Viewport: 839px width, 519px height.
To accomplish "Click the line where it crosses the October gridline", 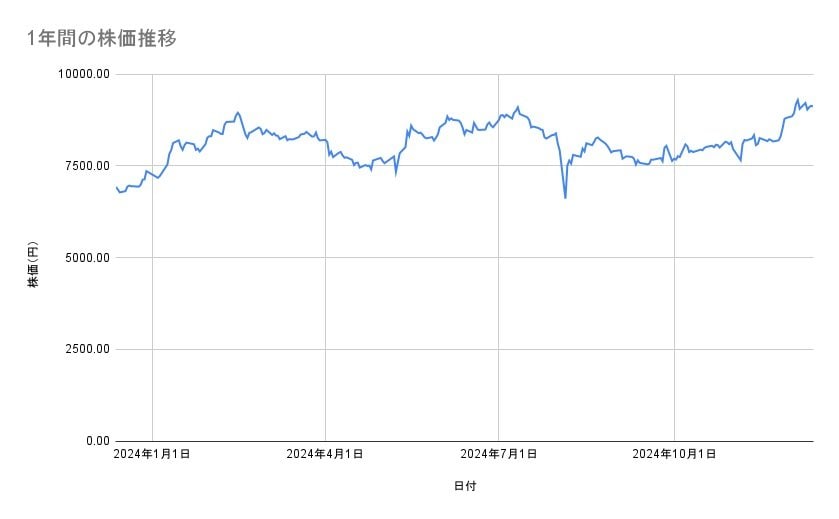I will coord(674,160).
